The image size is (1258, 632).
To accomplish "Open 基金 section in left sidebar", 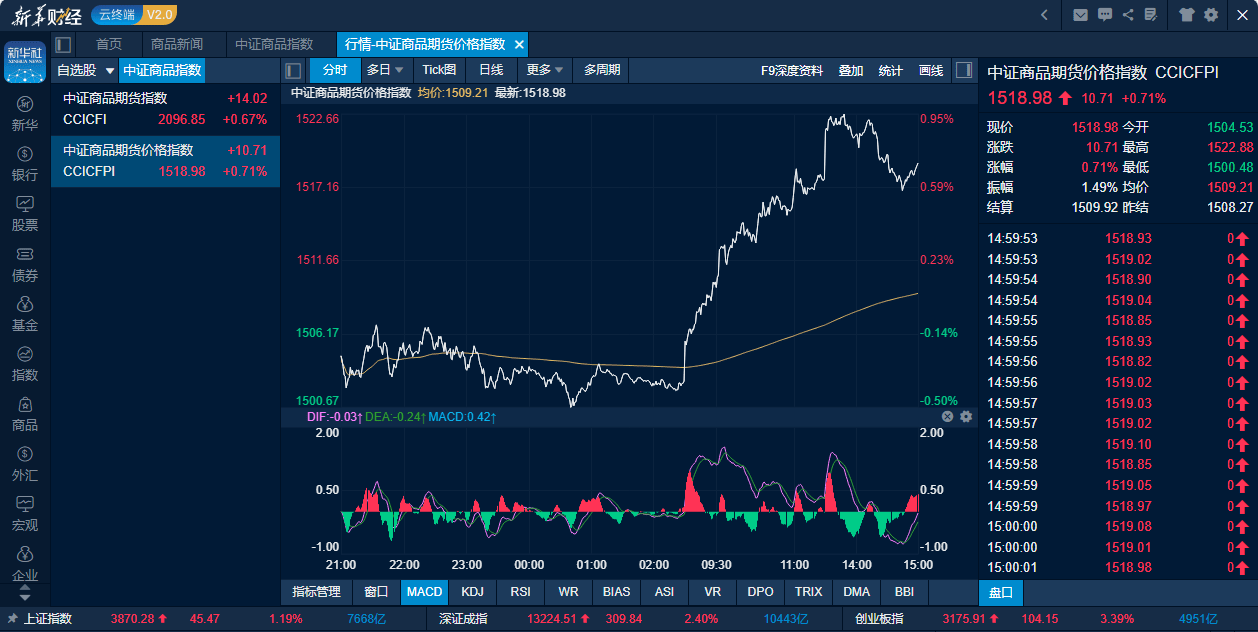I will 25,314.
